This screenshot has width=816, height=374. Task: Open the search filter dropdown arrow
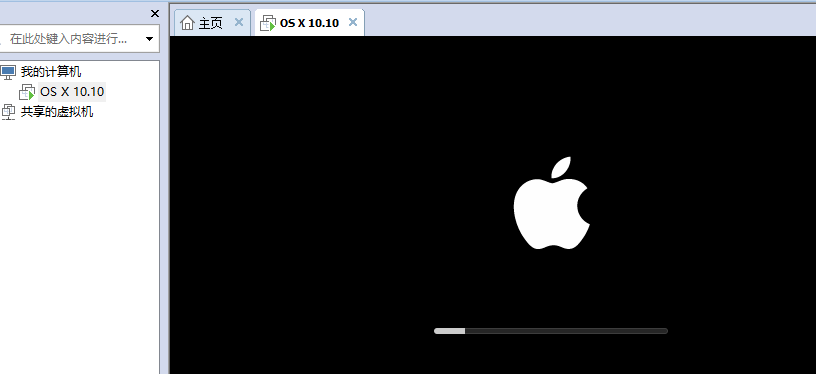[150, 39]
